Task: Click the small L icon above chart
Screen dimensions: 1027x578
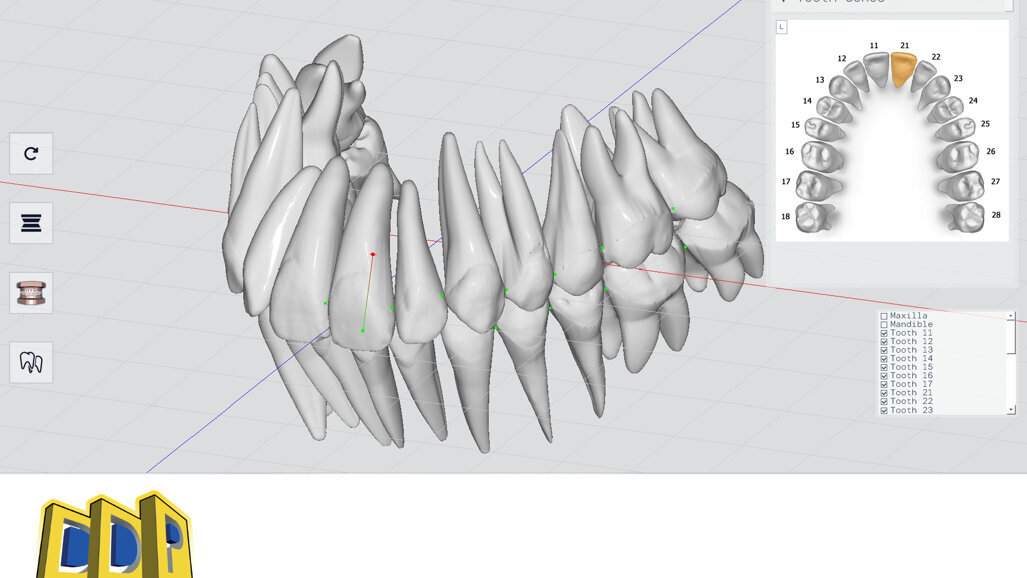Action: (781, 27)
